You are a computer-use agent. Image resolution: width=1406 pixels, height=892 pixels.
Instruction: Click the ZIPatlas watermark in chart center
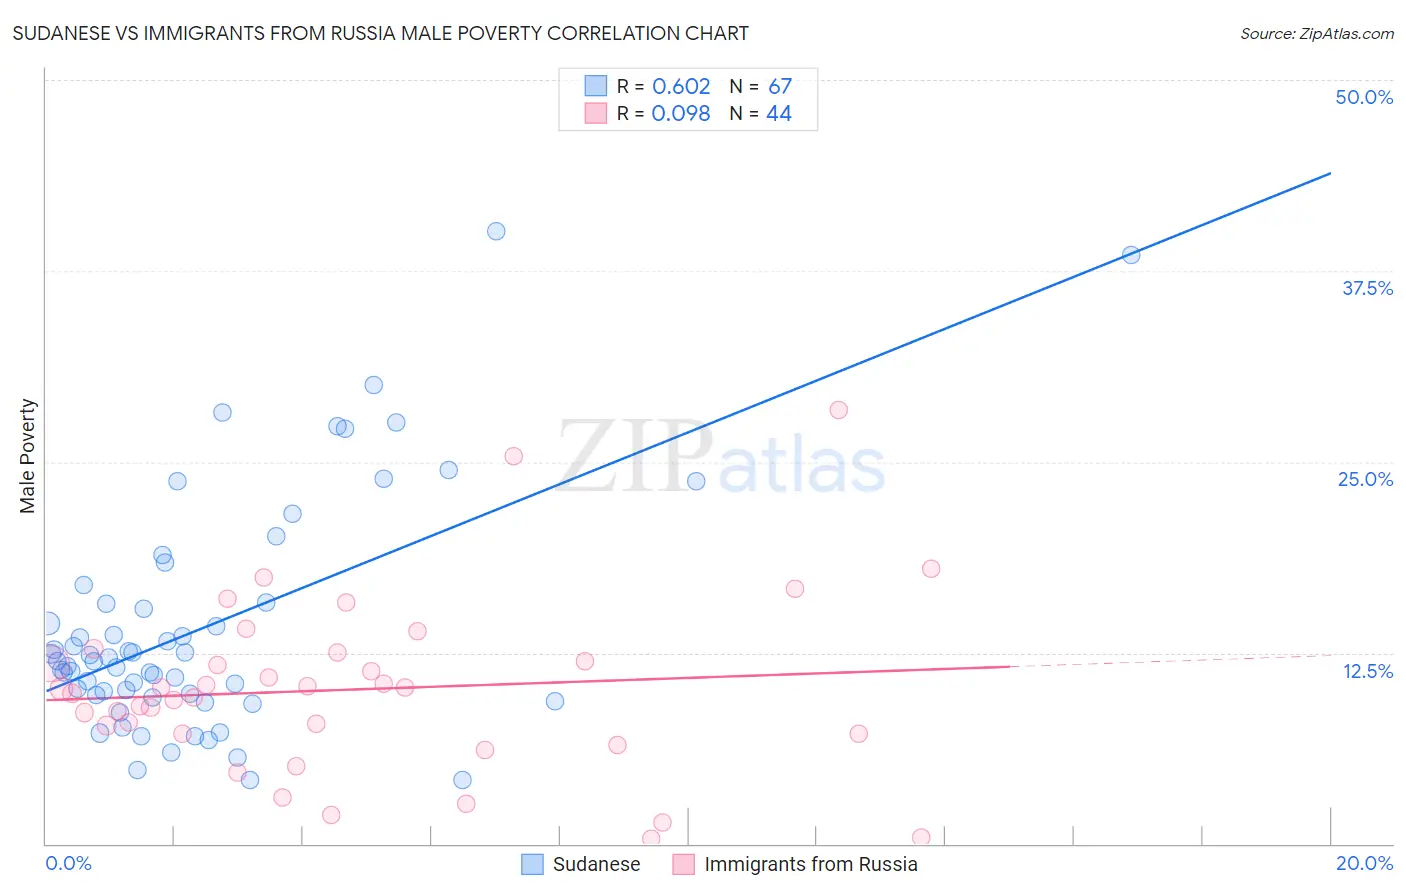click(x=721, y=459)
